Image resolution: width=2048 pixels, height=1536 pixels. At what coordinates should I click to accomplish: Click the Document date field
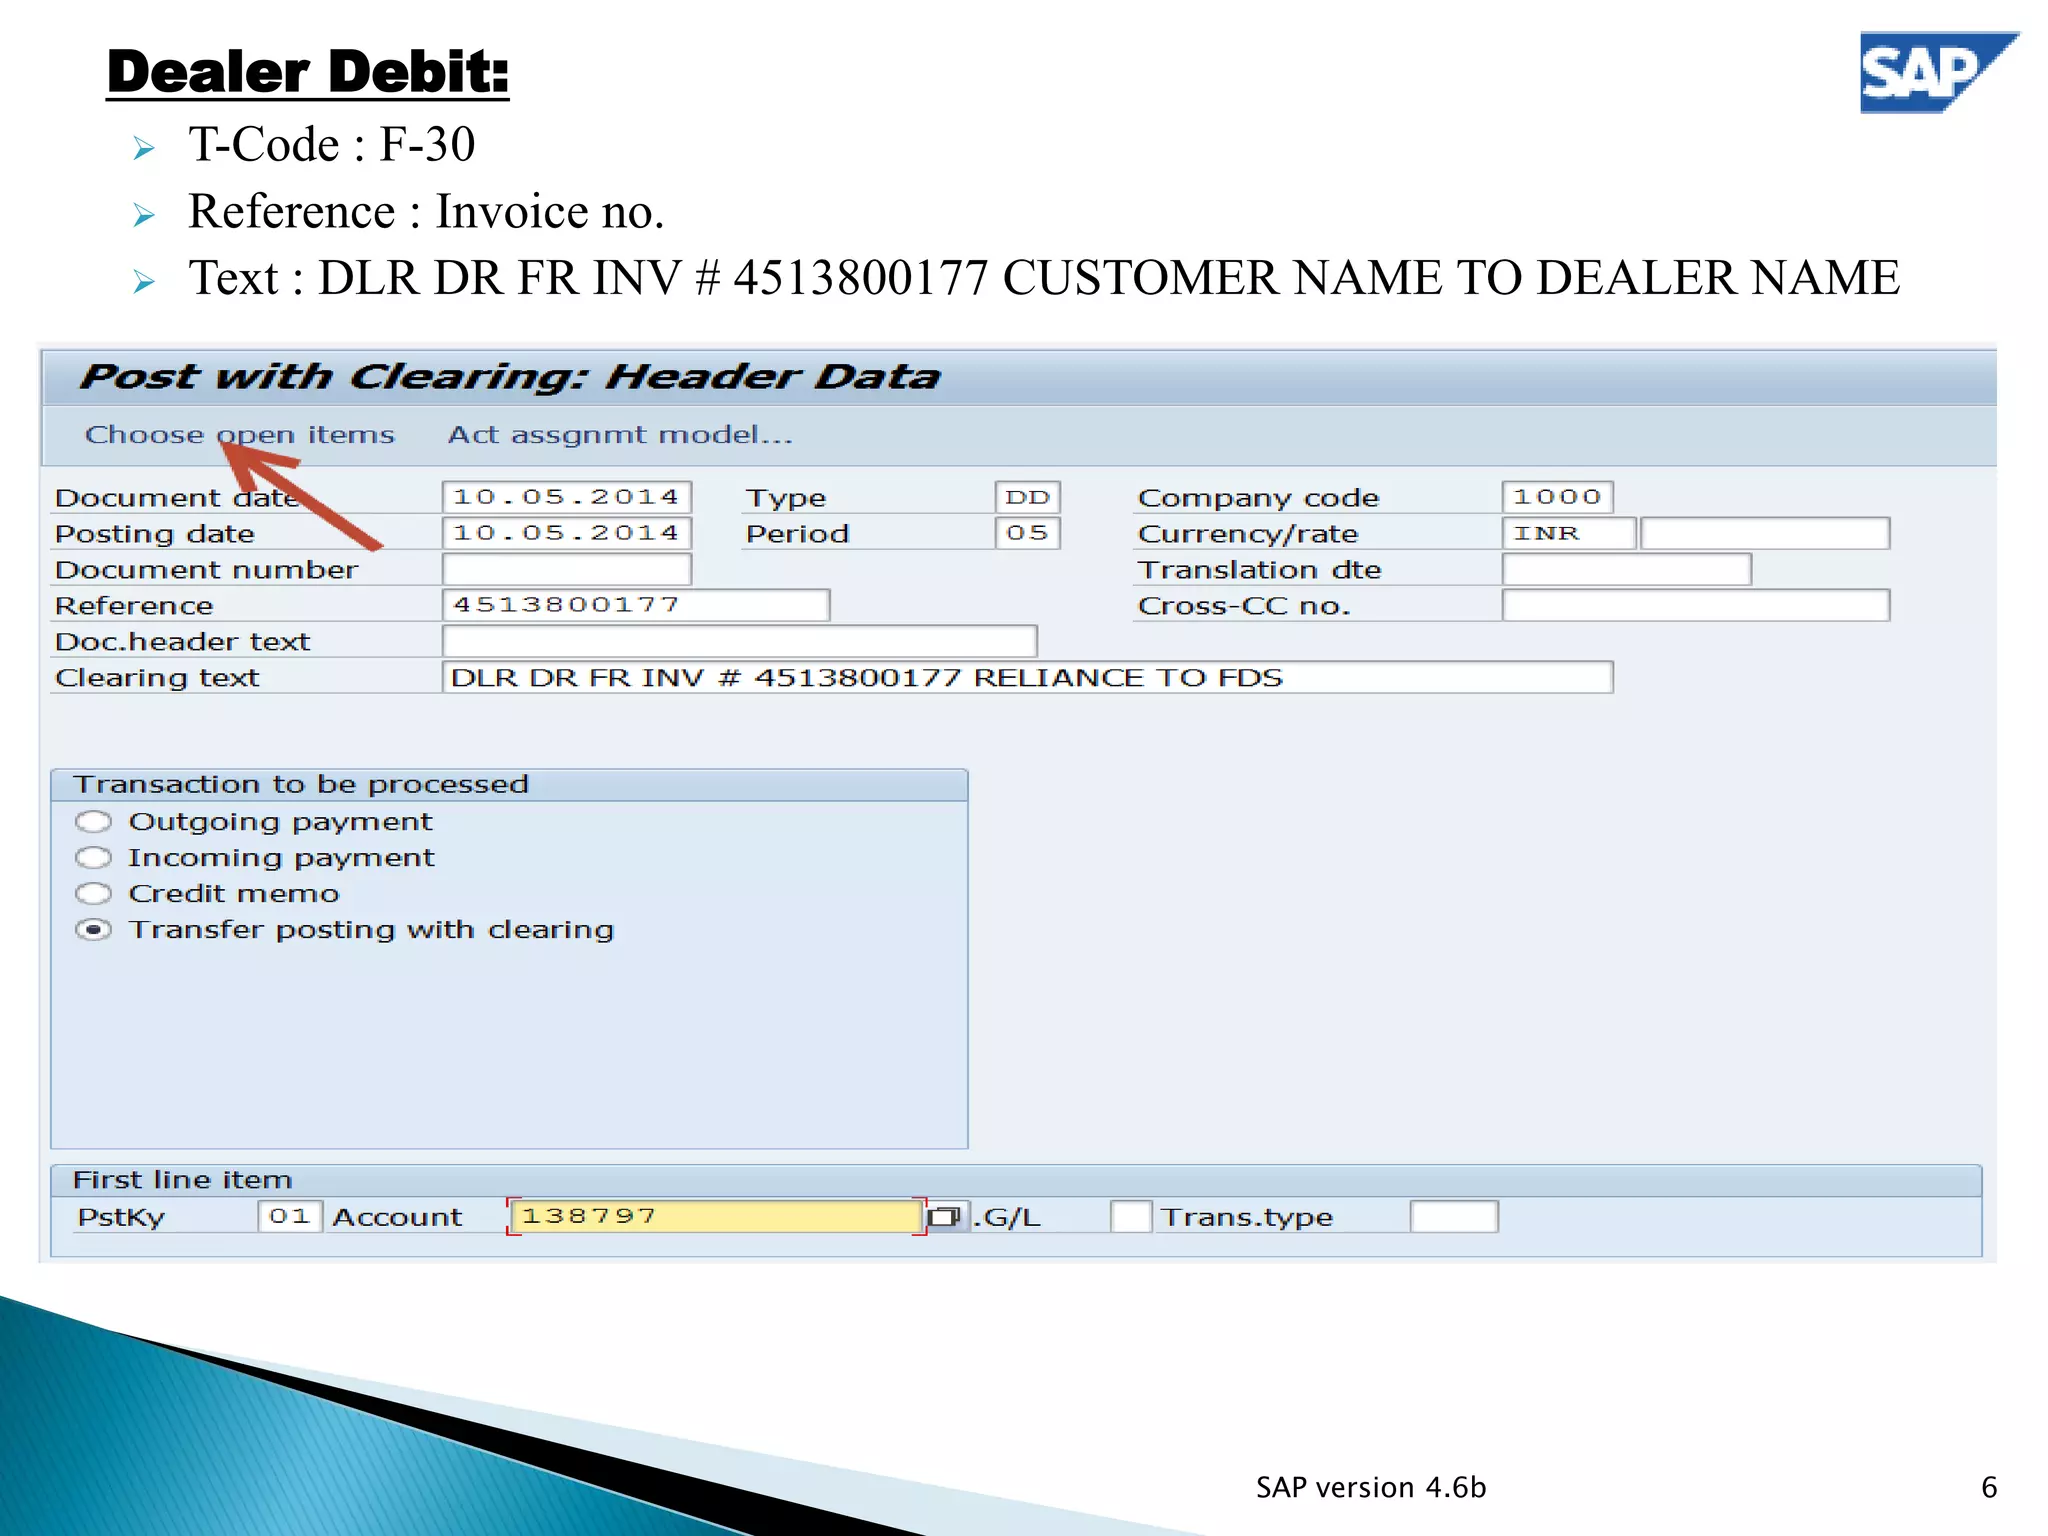click(567, 497)
